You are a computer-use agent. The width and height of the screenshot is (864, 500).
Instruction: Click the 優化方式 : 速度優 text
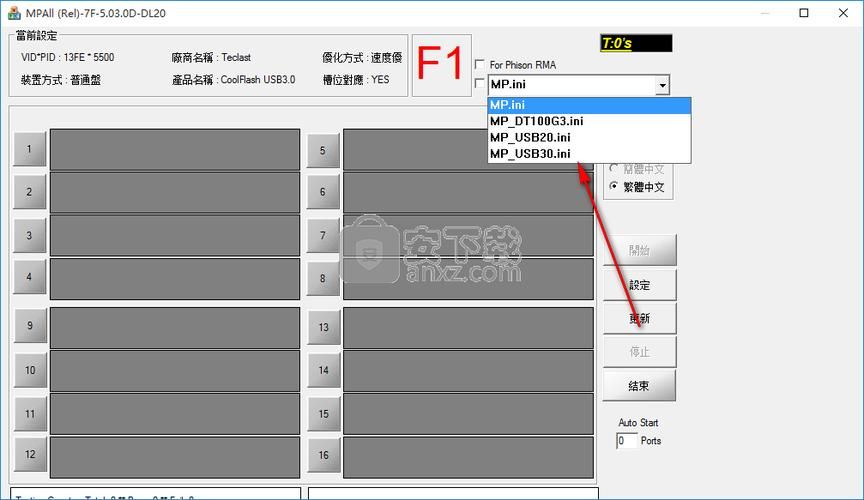[x=362, y=57]
